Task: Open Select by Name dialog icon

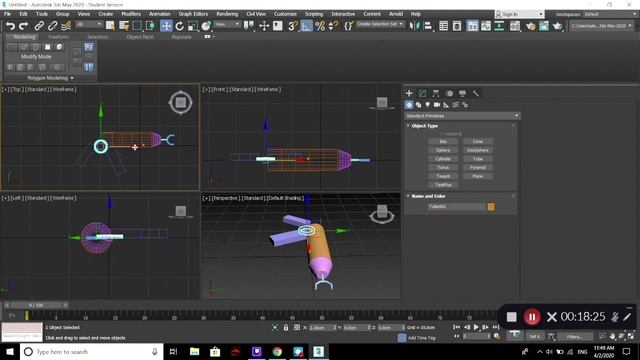Action: [124, 26]
